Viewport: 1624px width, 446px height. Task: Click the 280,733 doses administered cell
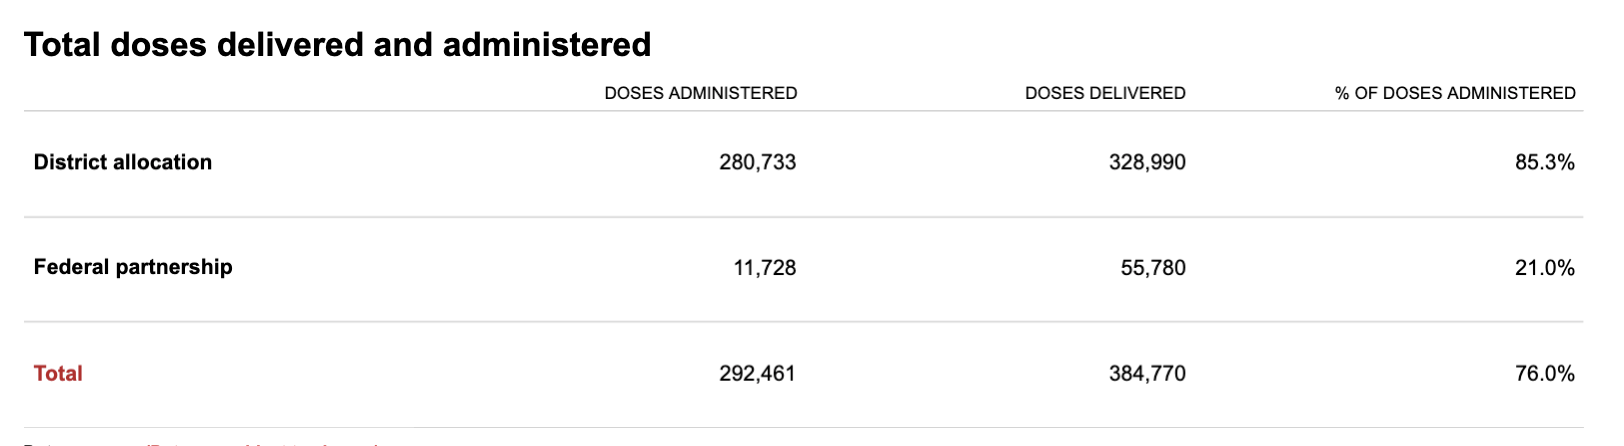[757, 162]
